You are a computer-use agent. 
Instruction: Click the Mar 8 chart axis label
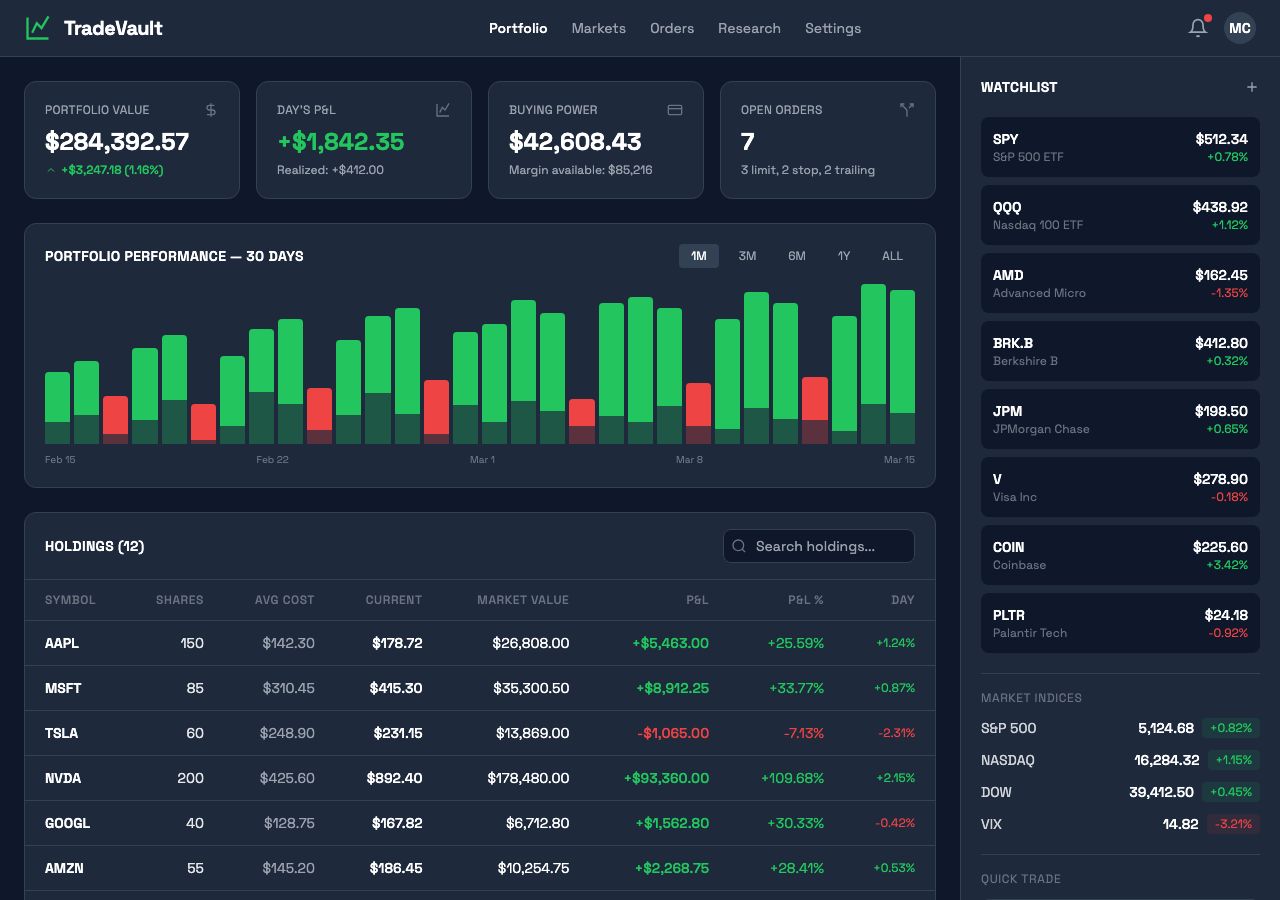pyautogui.click(x=689, y=460)
